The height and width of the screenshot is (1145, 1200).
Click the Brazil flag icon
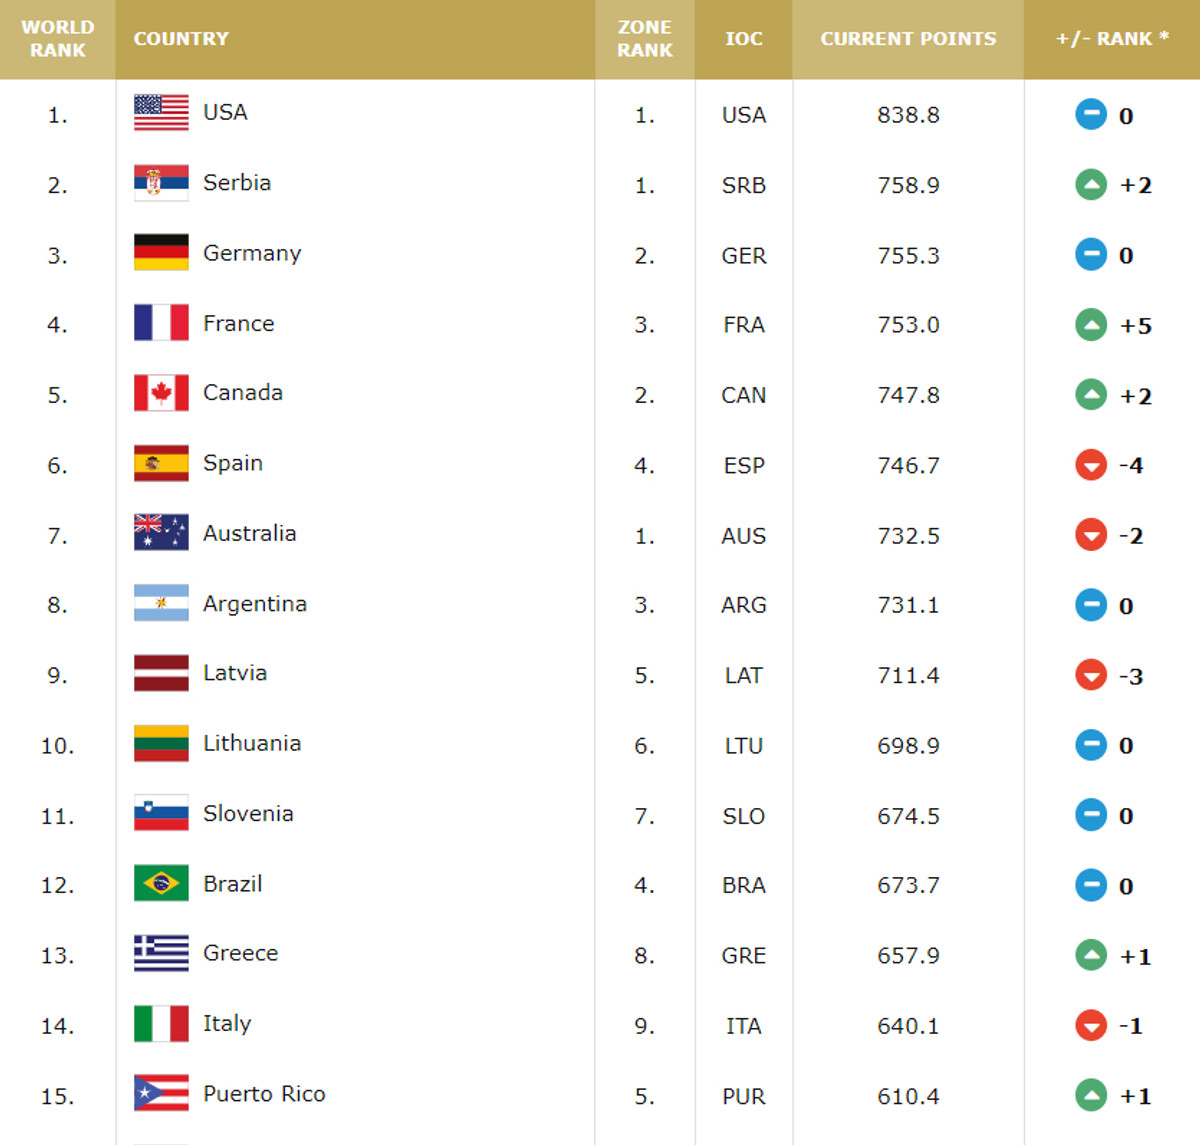(161, 884)
